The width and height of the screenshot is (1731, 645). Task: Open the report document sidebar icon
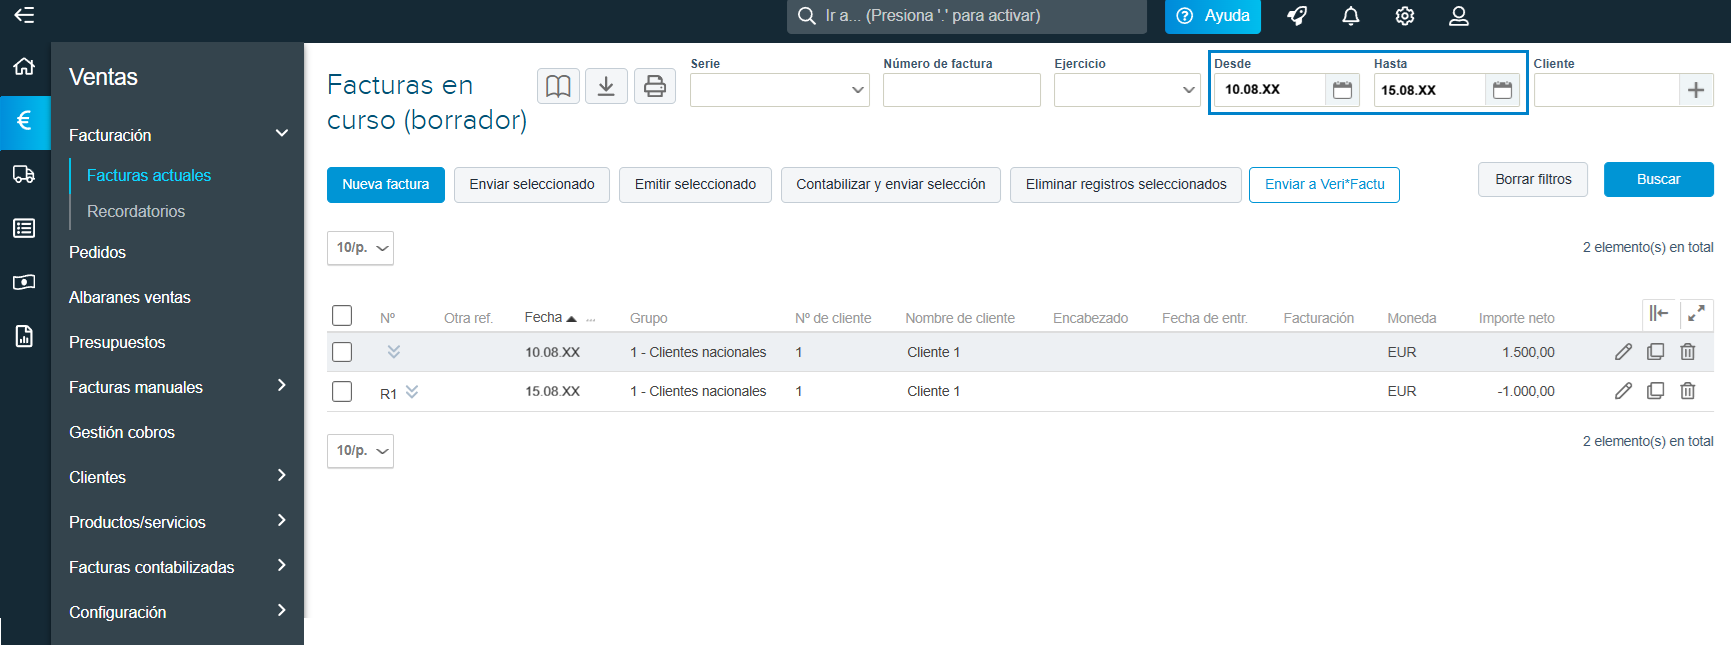point(24,336)
